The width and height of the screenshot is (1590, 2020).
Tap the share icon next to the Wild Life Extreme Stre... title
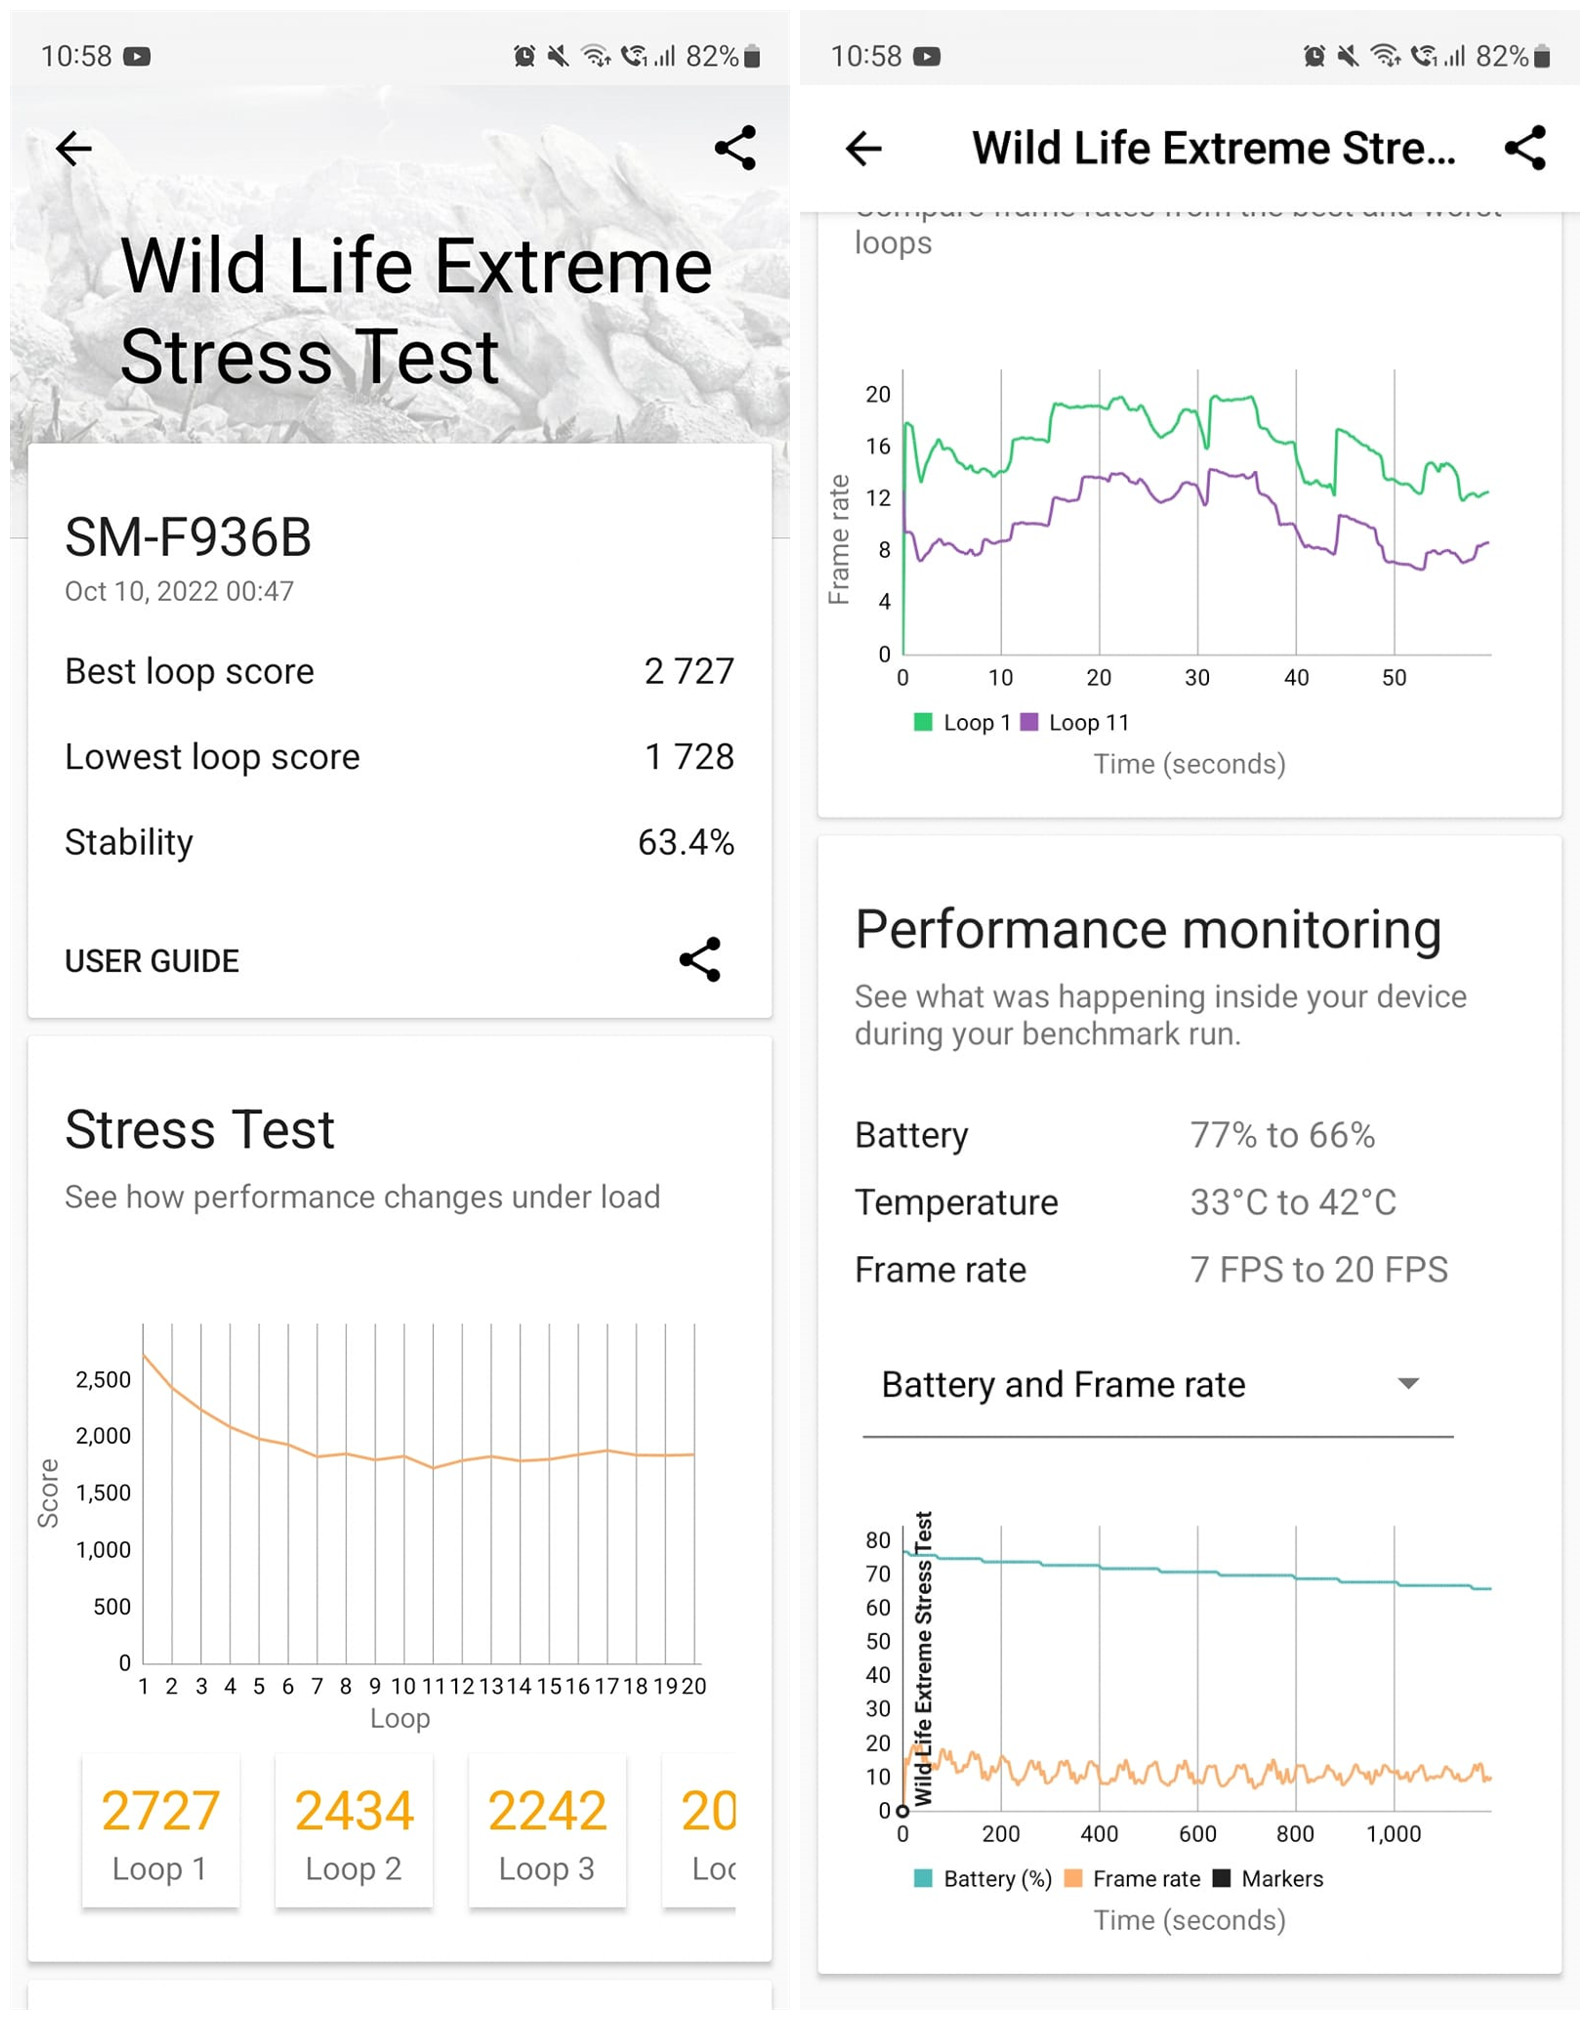(1525, 148)
